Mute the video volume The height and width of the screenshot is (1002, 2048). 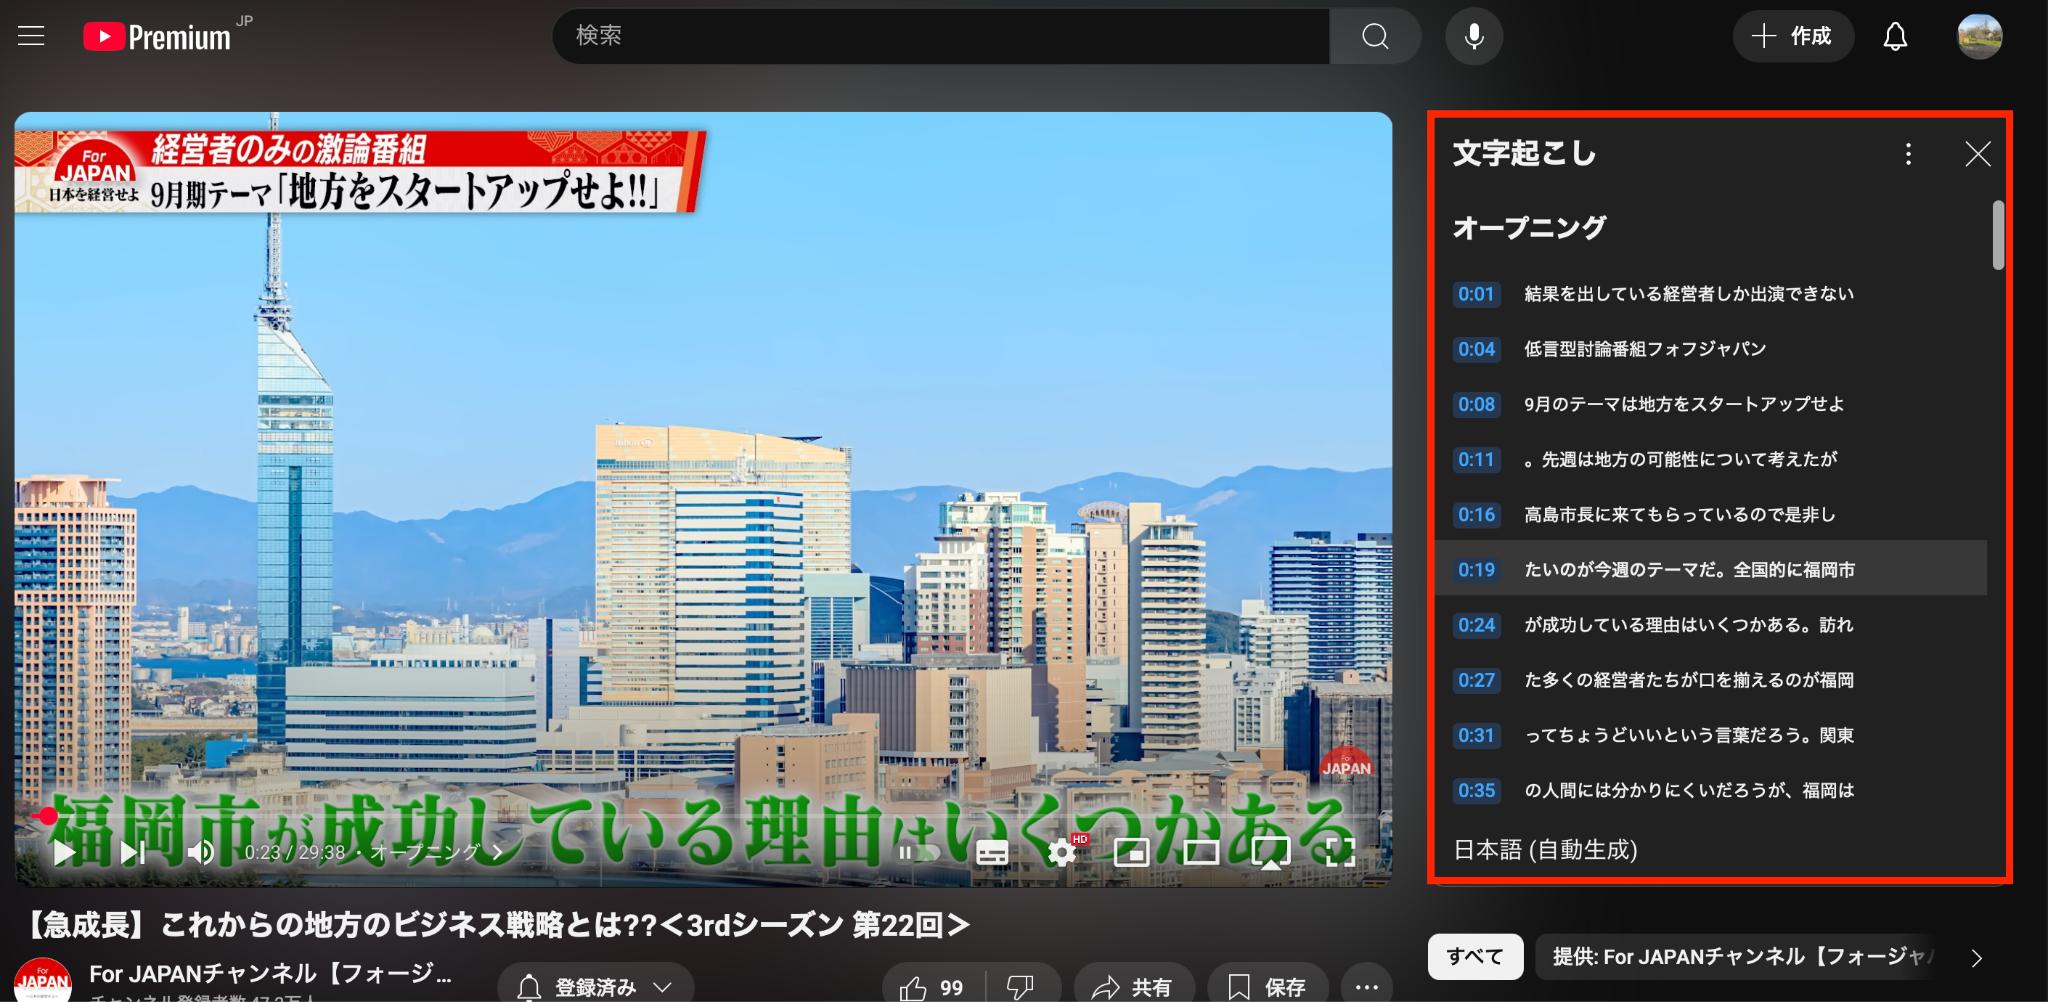click(201, 852)
